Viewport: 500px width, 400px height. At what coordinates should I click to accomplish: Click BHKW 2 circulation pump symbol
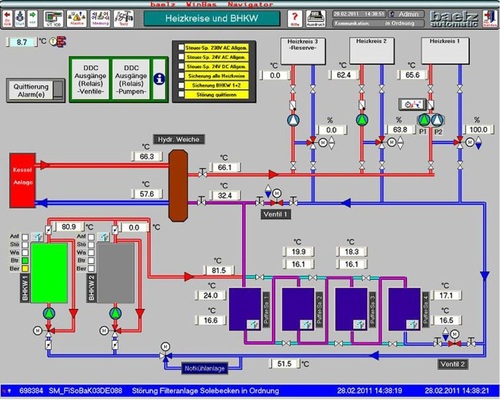115,313
